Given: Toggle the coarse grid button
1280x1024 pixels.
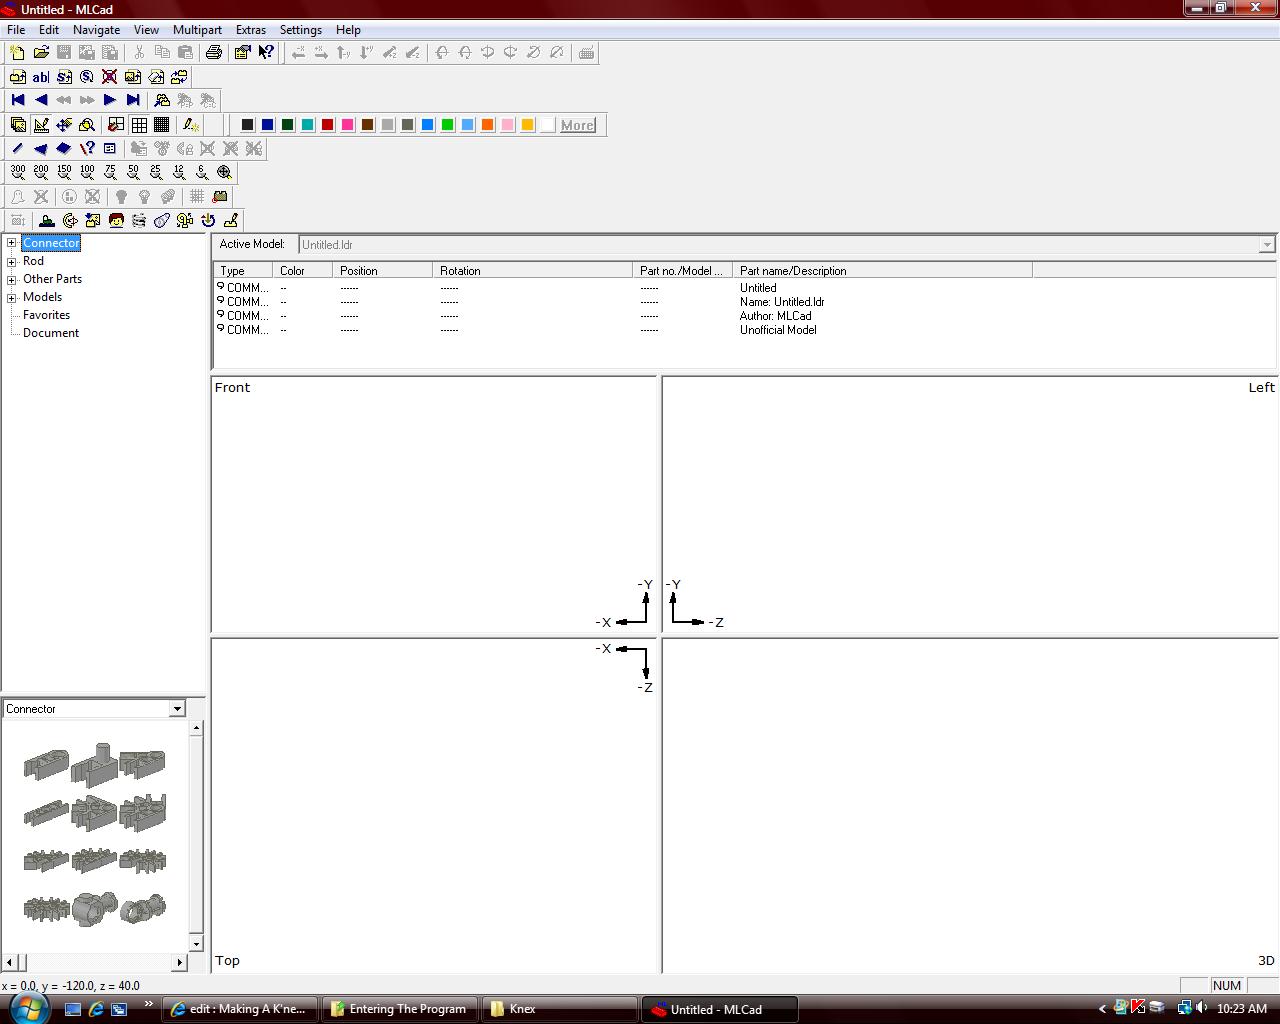Looking at the screenshot, I should click(139, 125).
